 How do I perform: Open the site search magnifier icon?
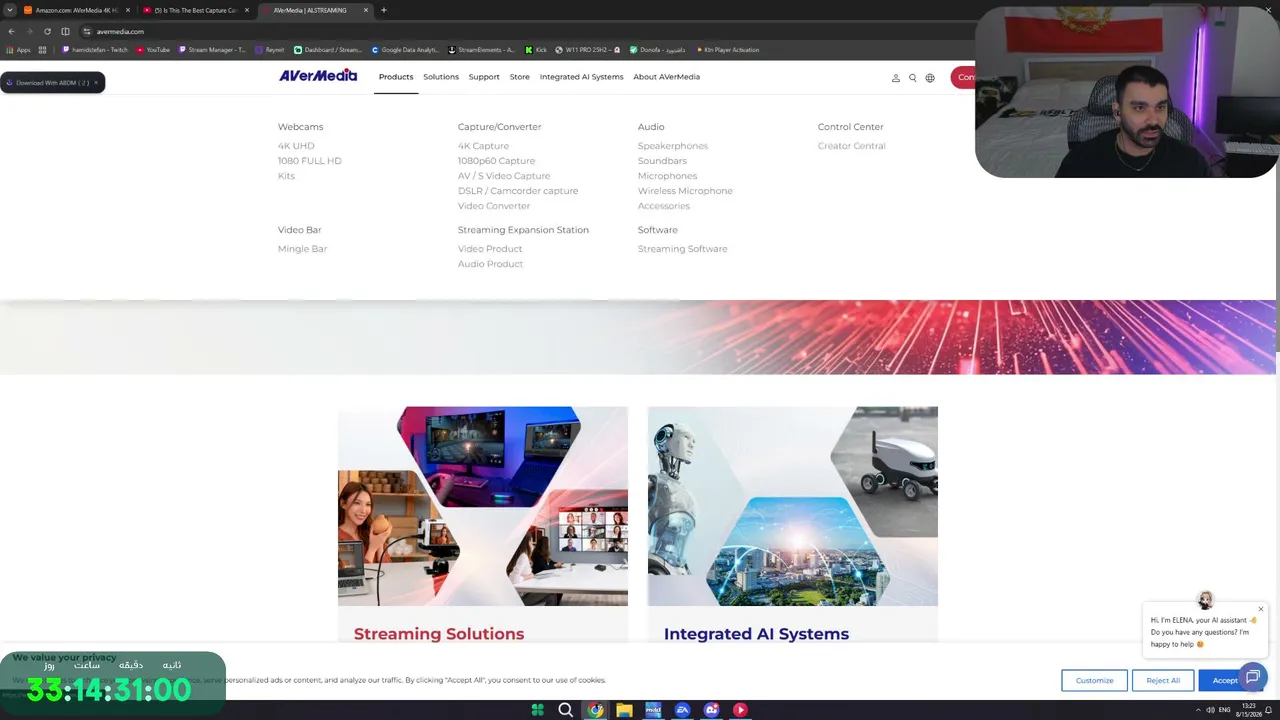[x=912, y=78]
